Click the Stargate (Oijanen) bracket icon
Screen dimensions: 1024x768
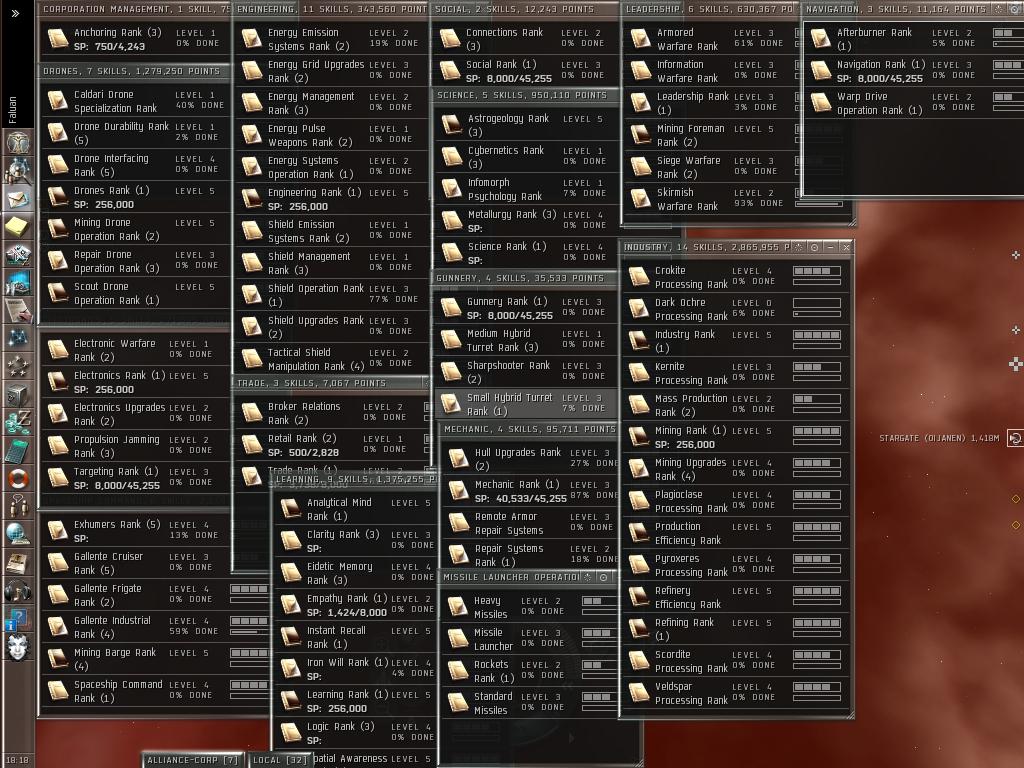pos(1015,438)
